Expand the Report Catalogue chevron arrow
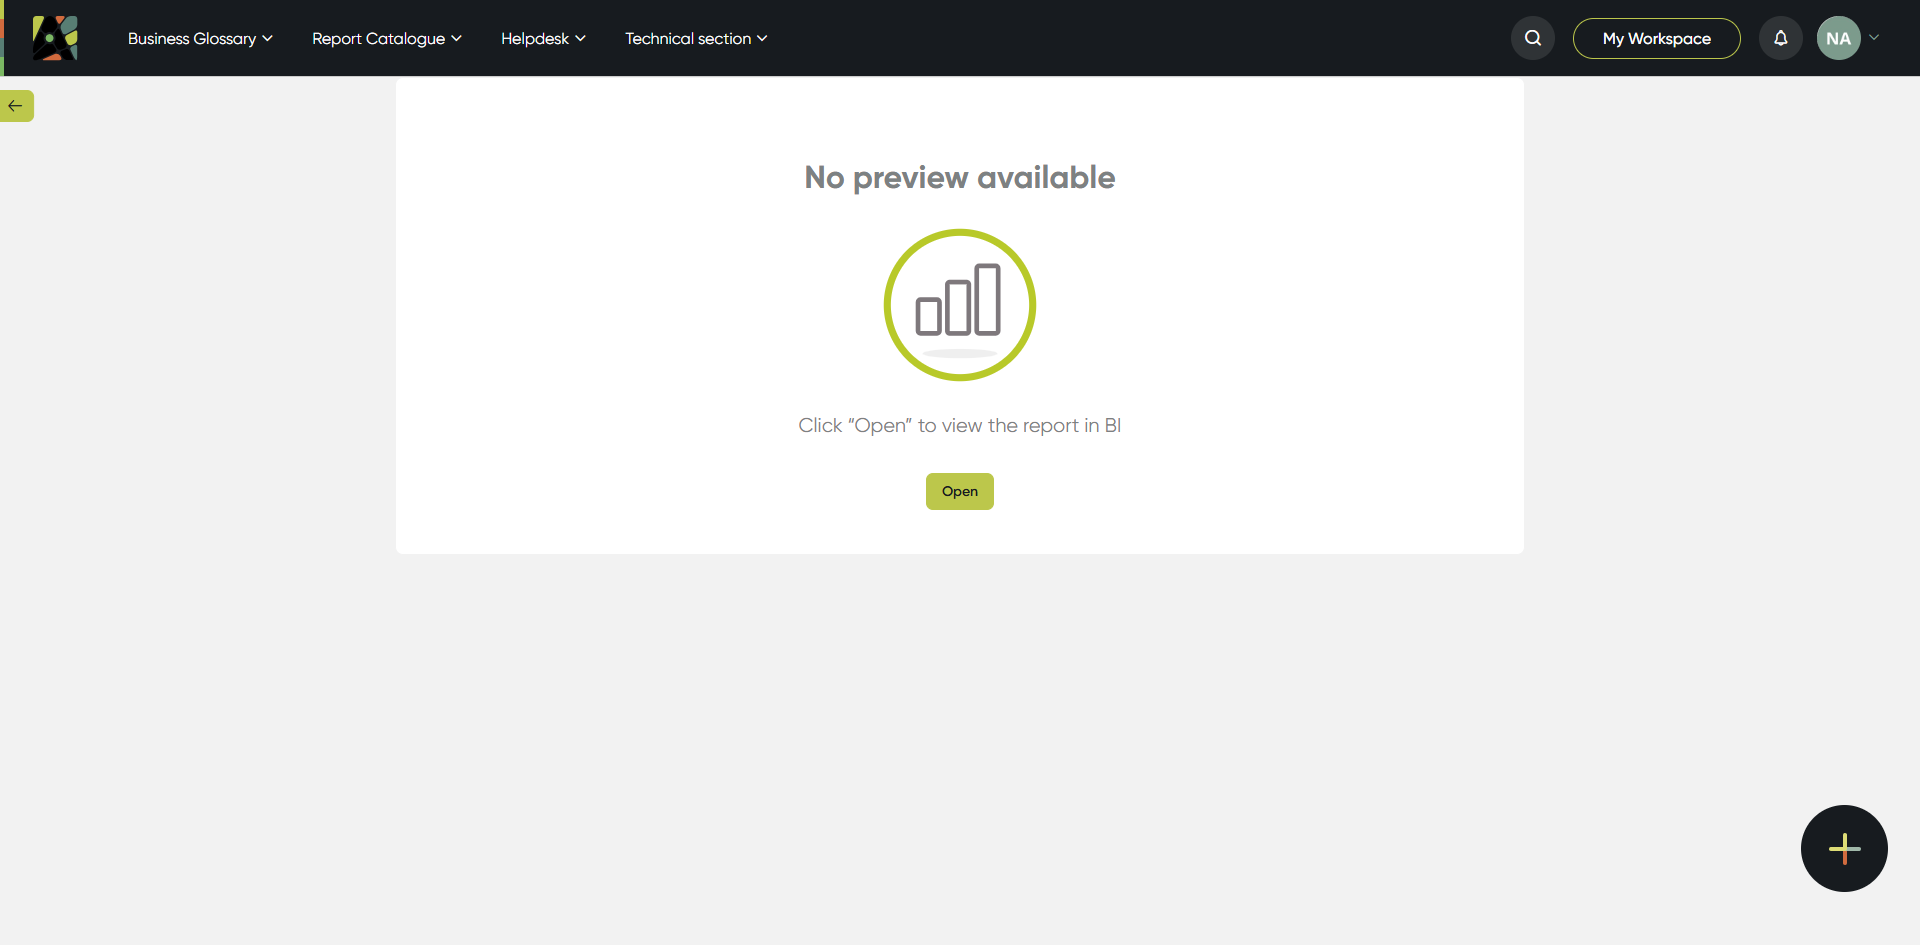 [456, 39]
